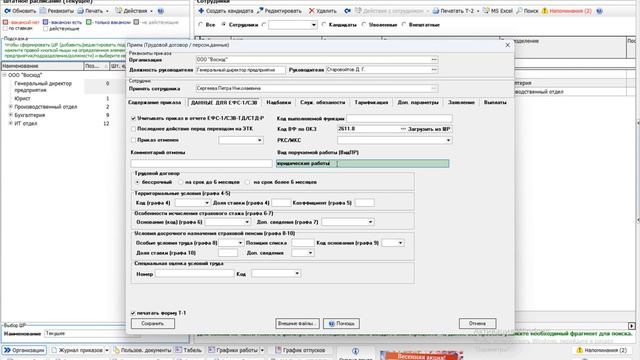Click the Помощь button in dialog
This screenshot has width=640, height=360.
tap(342, 324)
